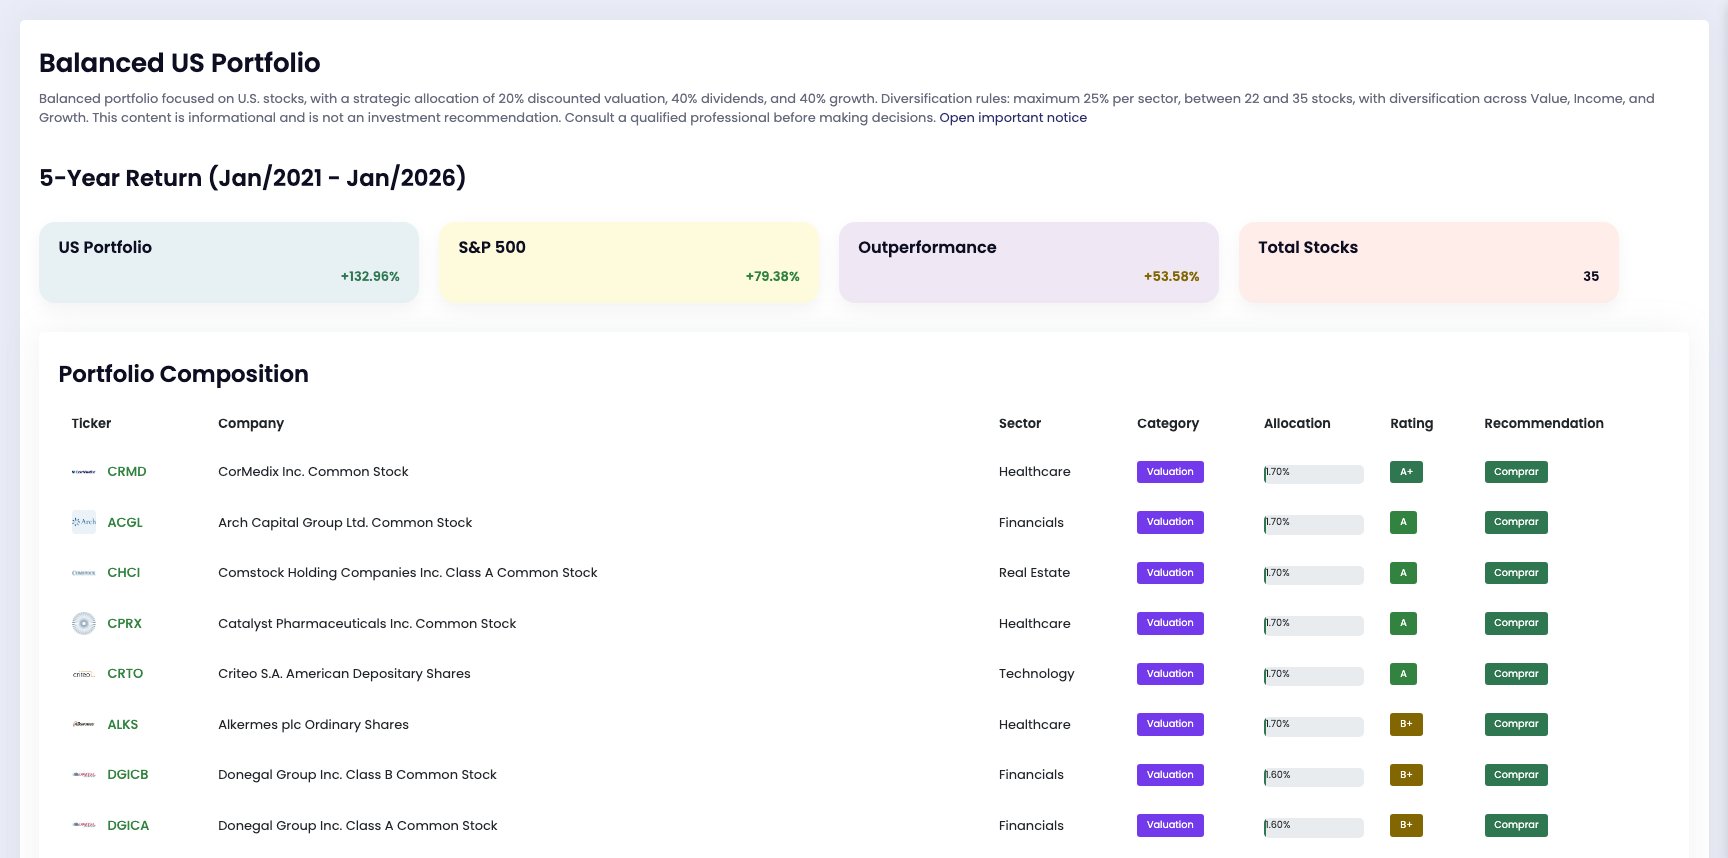1728x858 pixels.
Task: Open the CRMD ticker link
Action: [127, 472]
